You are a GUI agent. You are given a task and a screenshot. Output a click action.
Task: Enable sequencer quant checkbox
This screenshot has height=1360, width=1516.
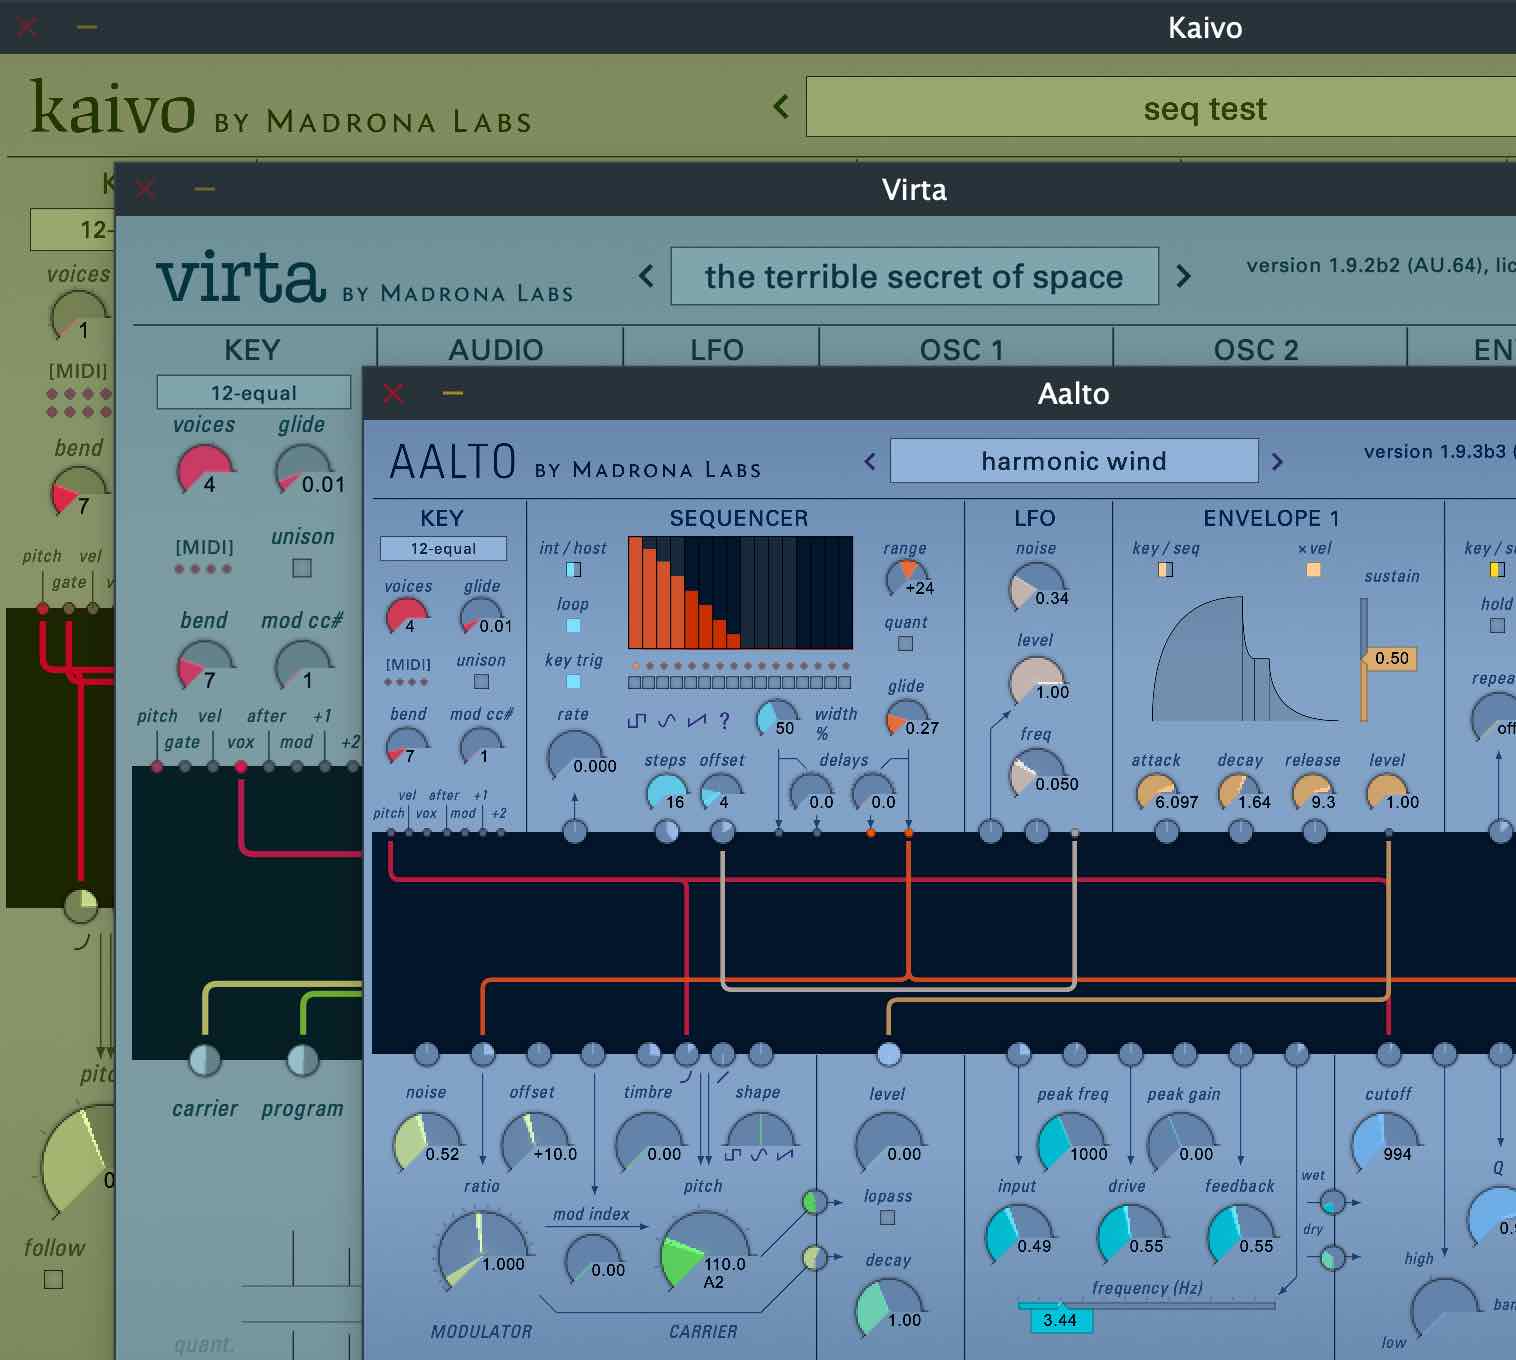905,643
